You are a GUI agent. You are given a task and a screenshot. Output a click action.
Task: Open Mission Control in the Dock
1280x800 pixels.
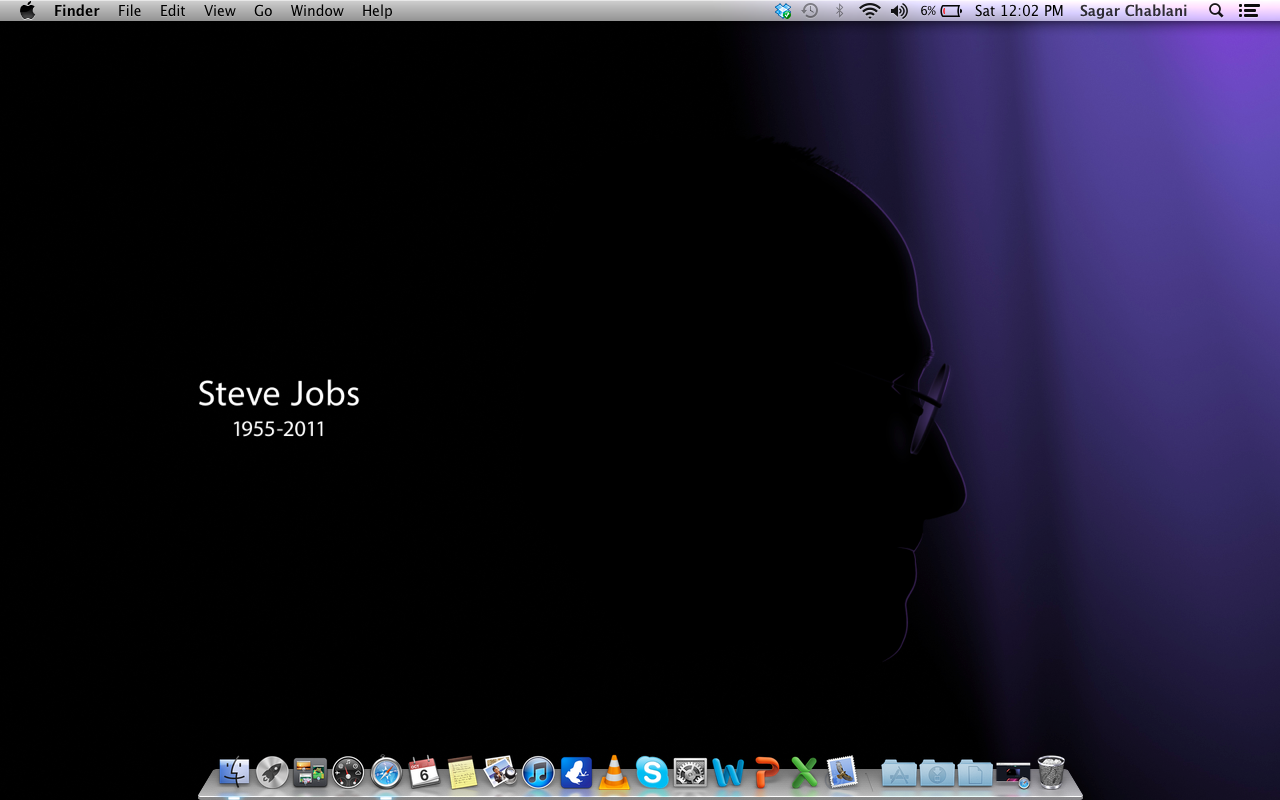(310, 772)
